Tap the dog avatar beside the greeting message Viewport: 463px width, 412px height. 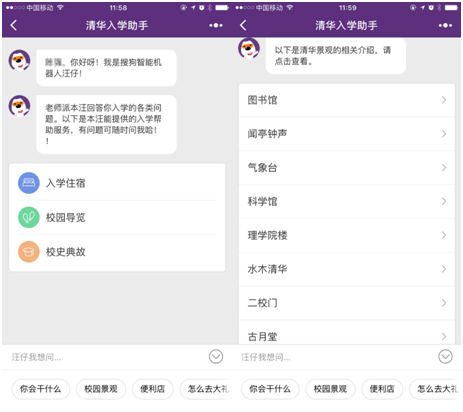(x=19, y=60)
